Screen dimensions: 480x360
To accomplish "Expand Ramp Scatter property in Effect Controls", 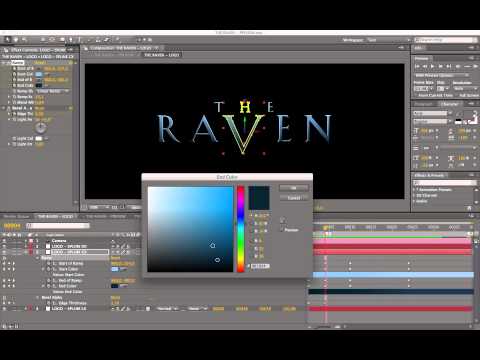I will 9,97.
